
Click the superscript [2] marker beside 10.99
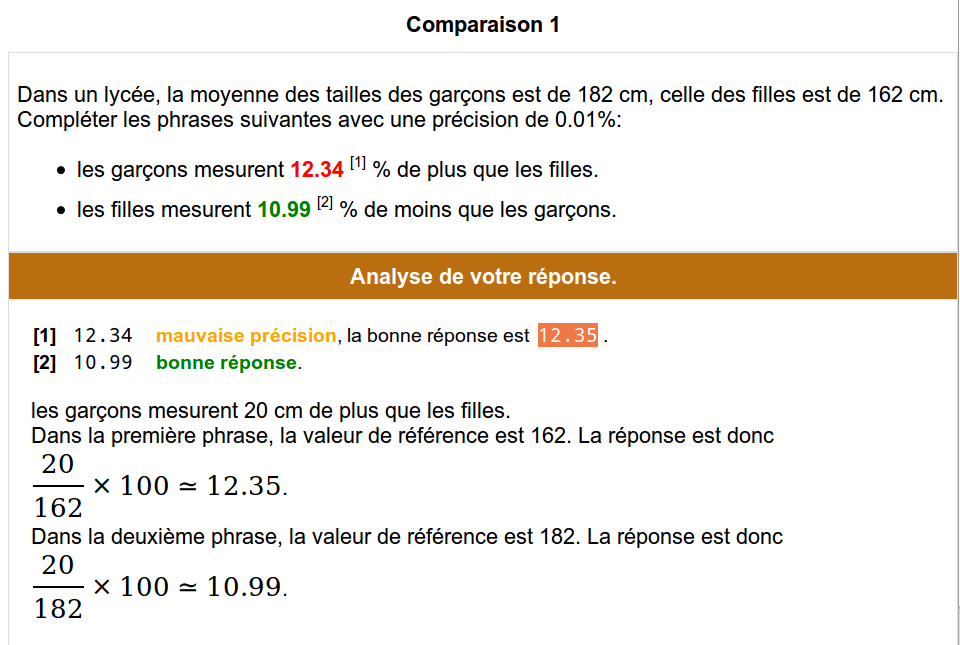click(x=325, y=203)
